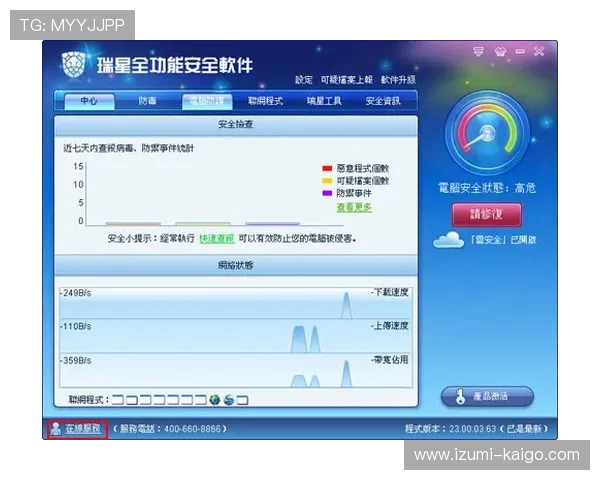Click the 下載速度 traffic graph
Screen dimensions: 600x480
click(x=236, y=303)
